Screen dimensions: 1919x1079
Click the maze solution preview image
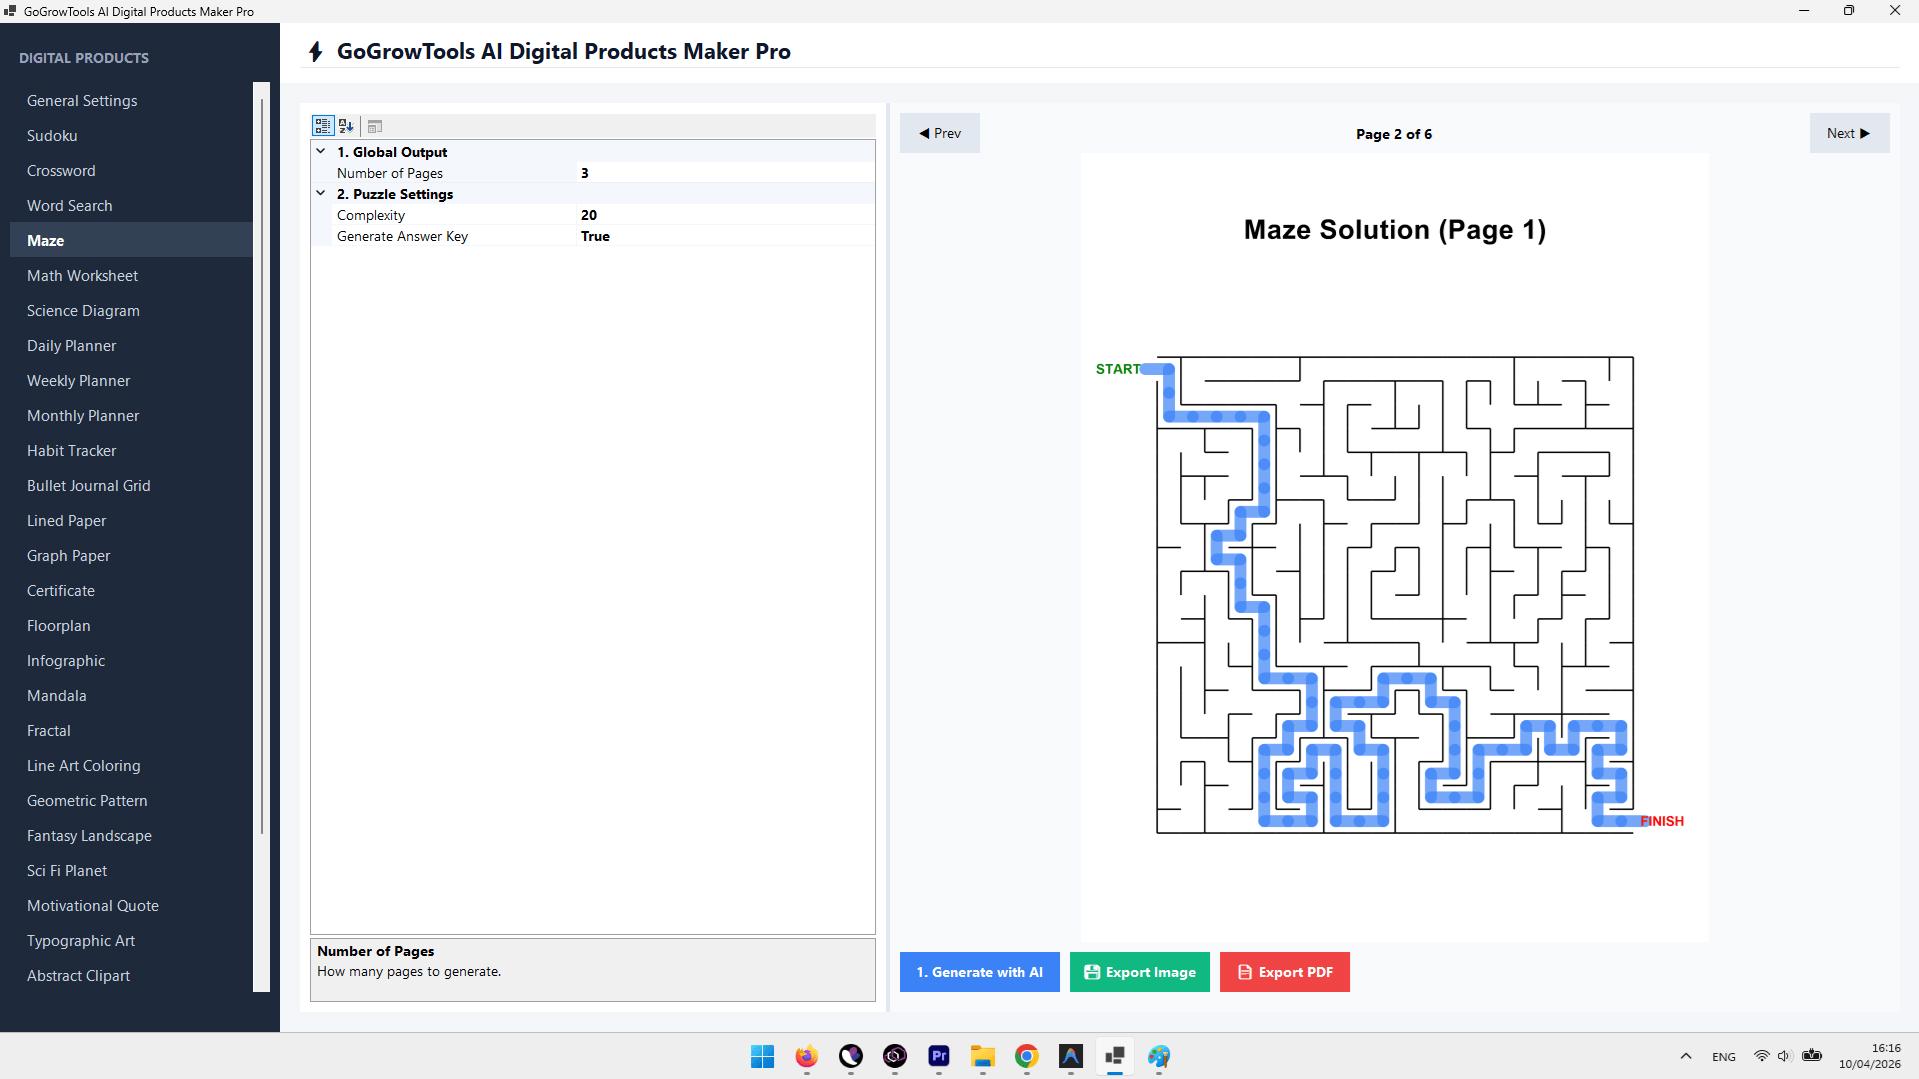coord(1394,547)
